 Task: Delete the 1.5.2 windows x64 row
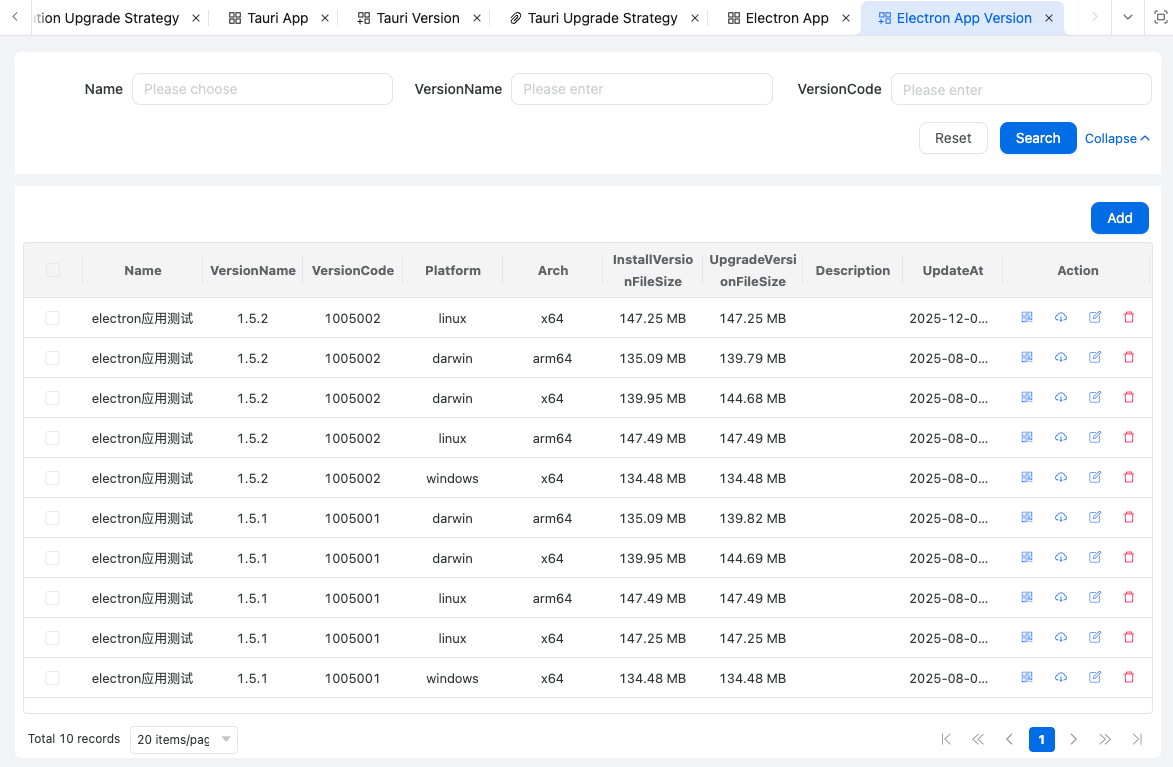1129,477
